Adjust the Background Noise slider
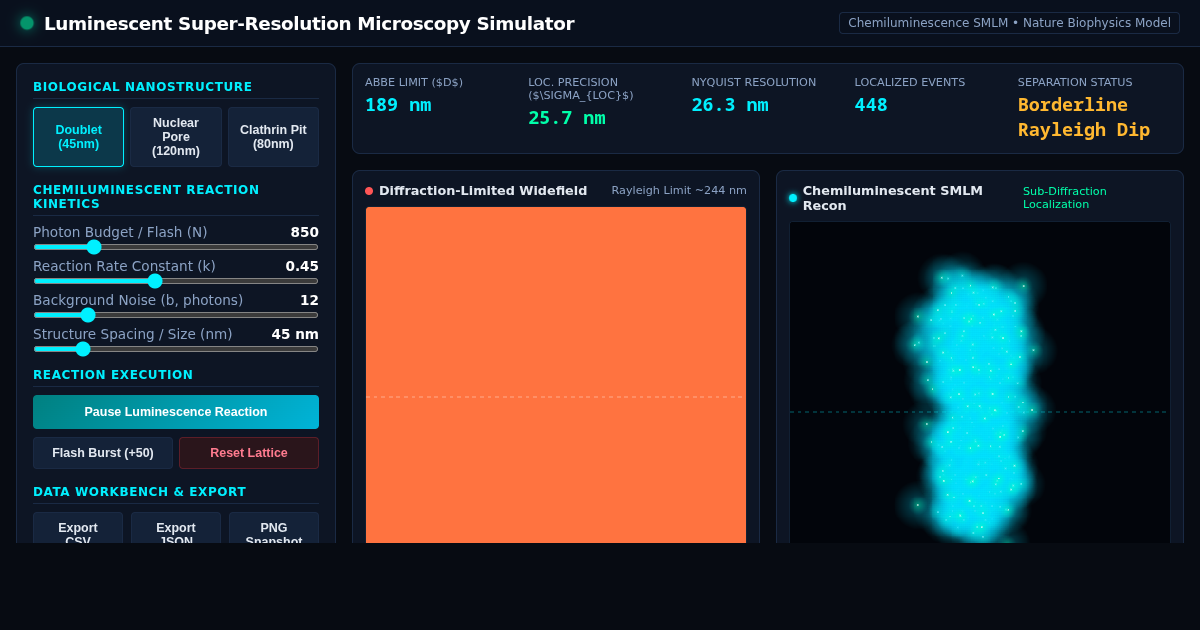Viewport: 1200px width, 630px height. (x=176, y=315)
